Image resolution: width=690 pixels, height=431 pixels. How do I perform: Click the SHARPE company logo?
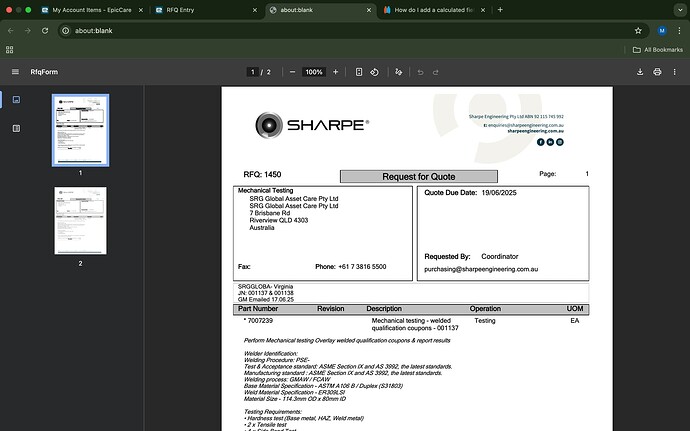tap(312, 125)
